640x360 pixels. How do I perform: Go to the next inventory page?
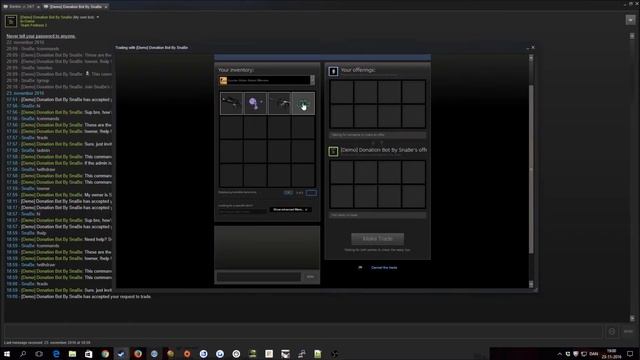[x=311, y=193]
